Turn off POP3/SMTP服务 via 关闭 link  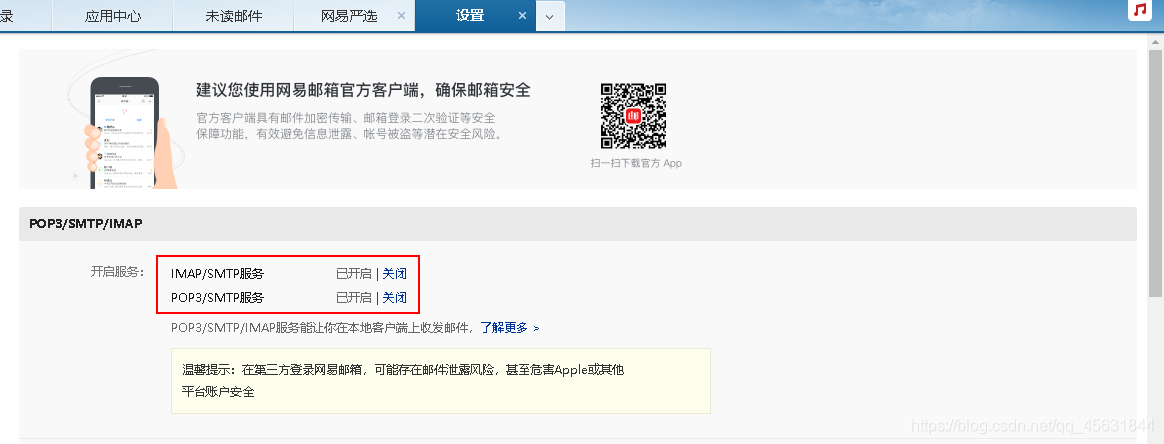click(394, 298)
